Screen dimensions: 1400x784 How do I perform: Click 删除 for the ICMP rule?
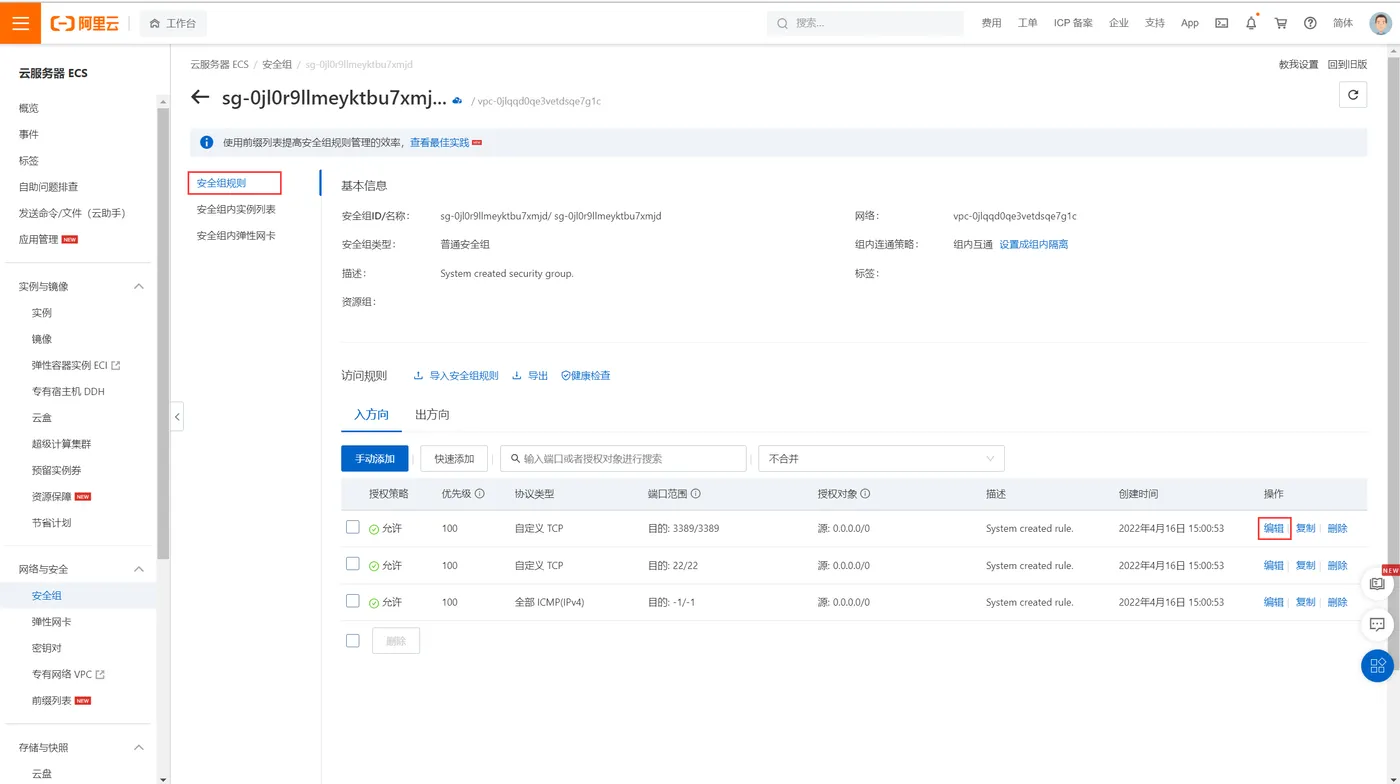(x=1337, y=602)
